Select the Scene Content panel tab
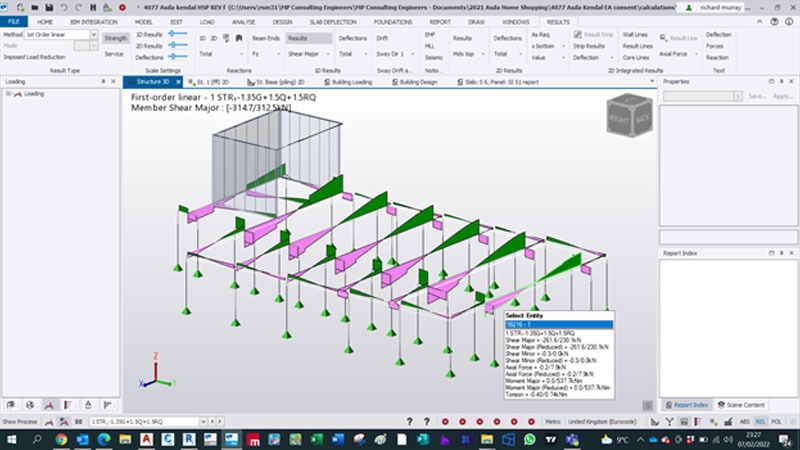 click(740, 404)
